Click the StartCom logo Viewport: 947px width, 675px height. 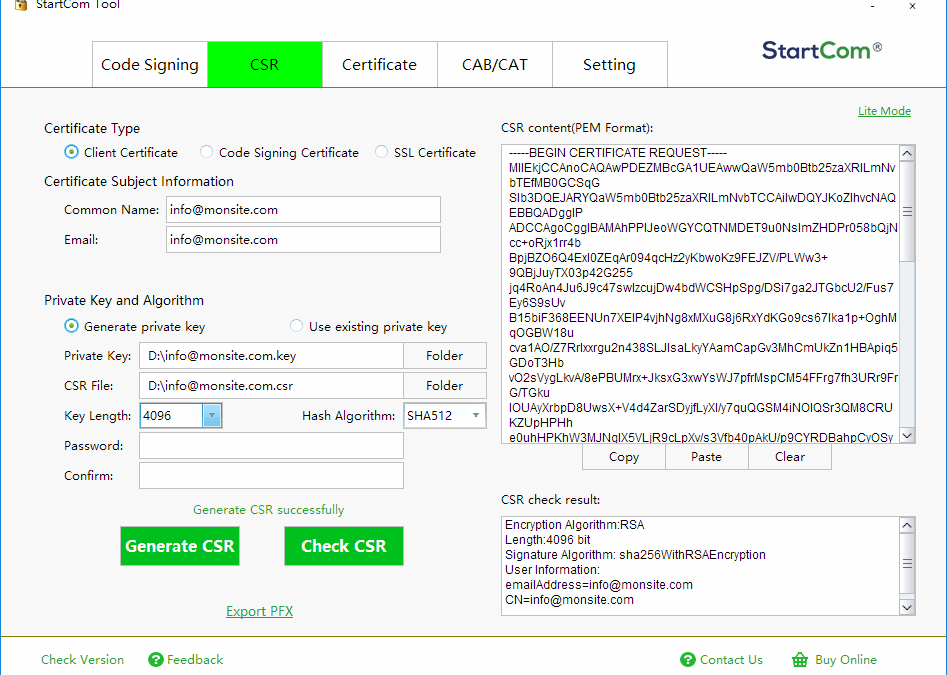point(822,51)
